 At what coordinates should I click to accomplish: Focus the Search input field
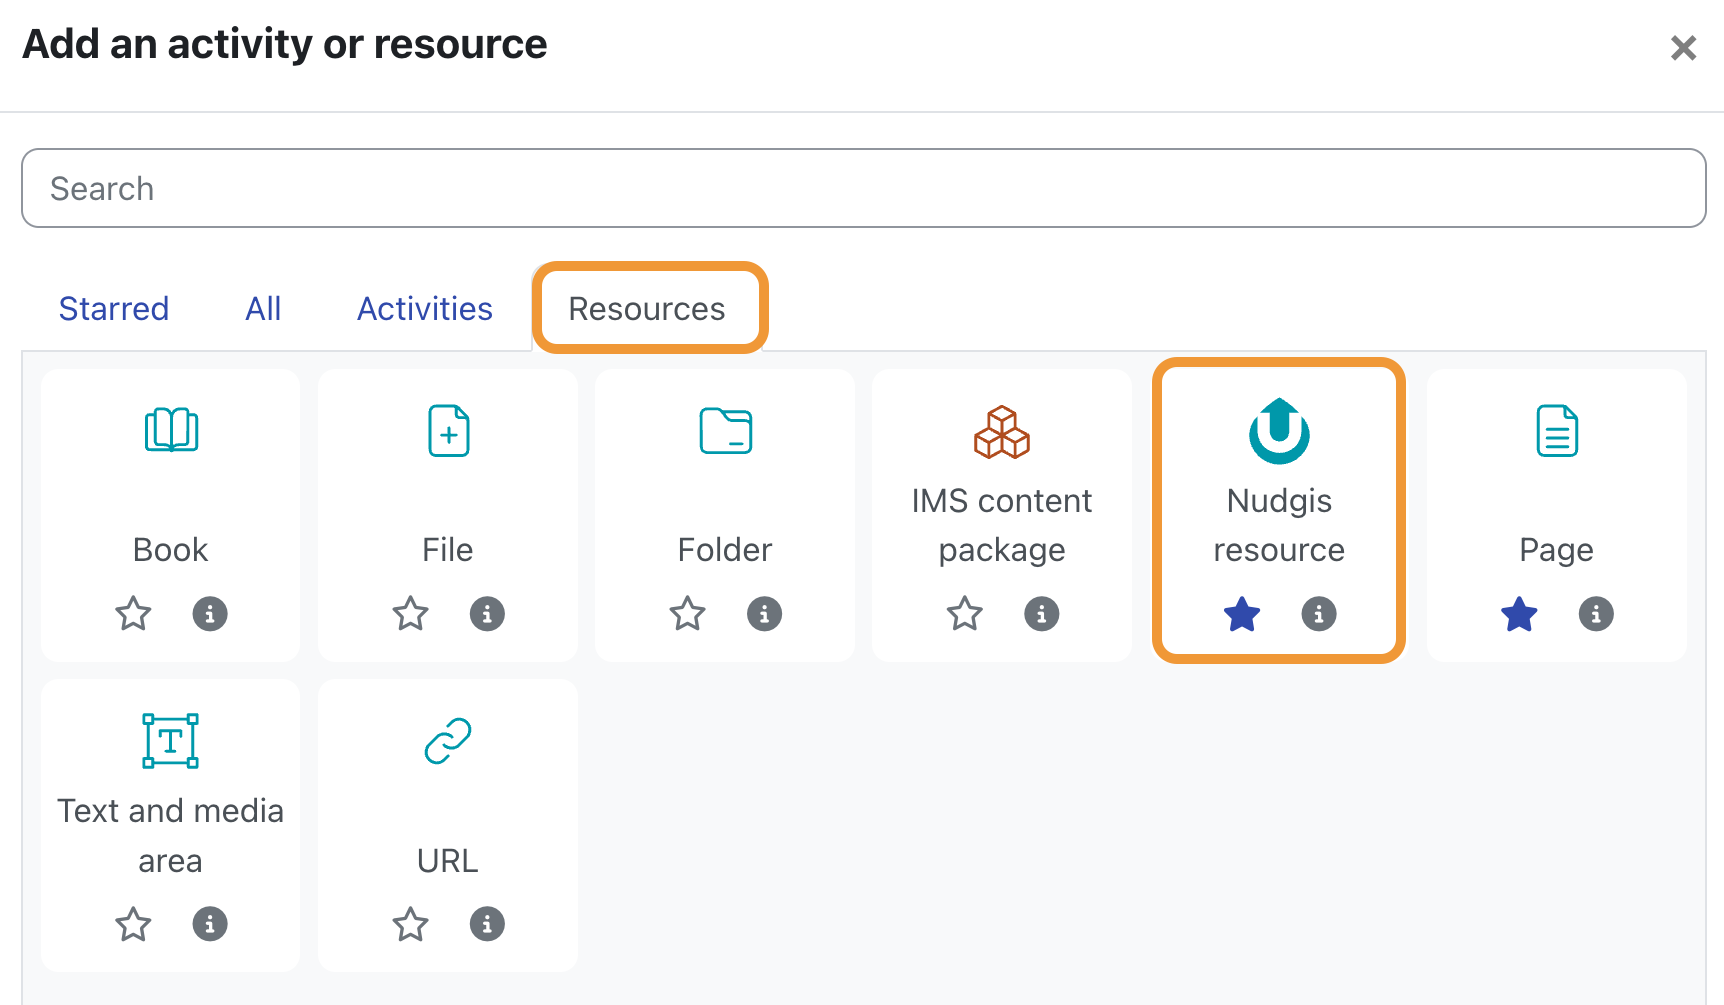tap(864, 188)
